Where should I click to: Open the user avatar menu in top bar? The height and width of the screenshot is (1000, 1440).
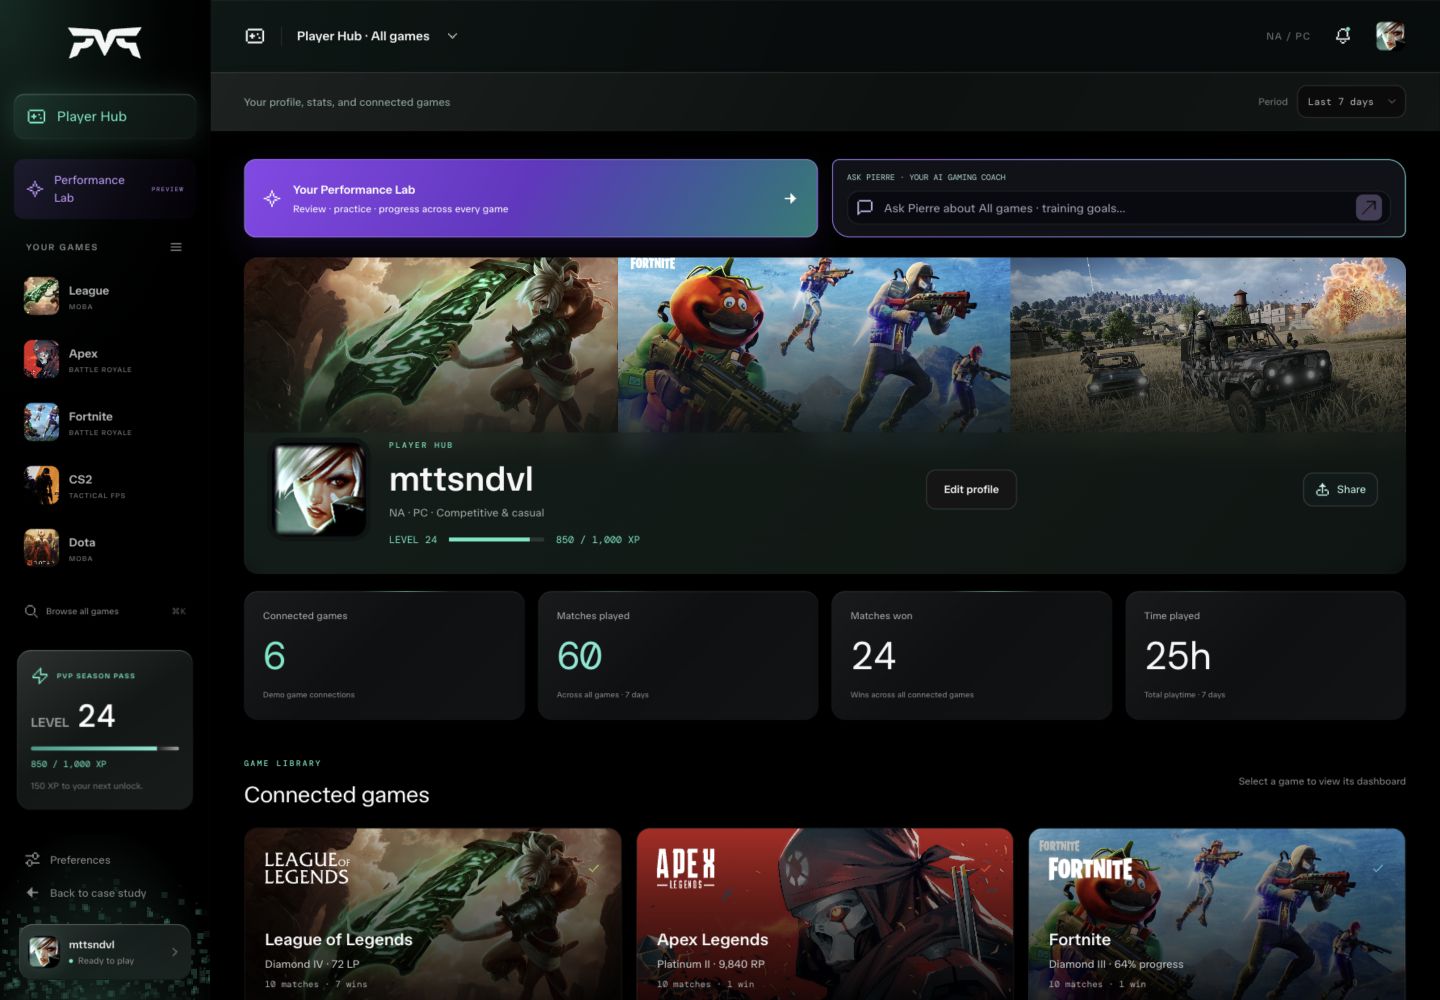coord(1390,36)
